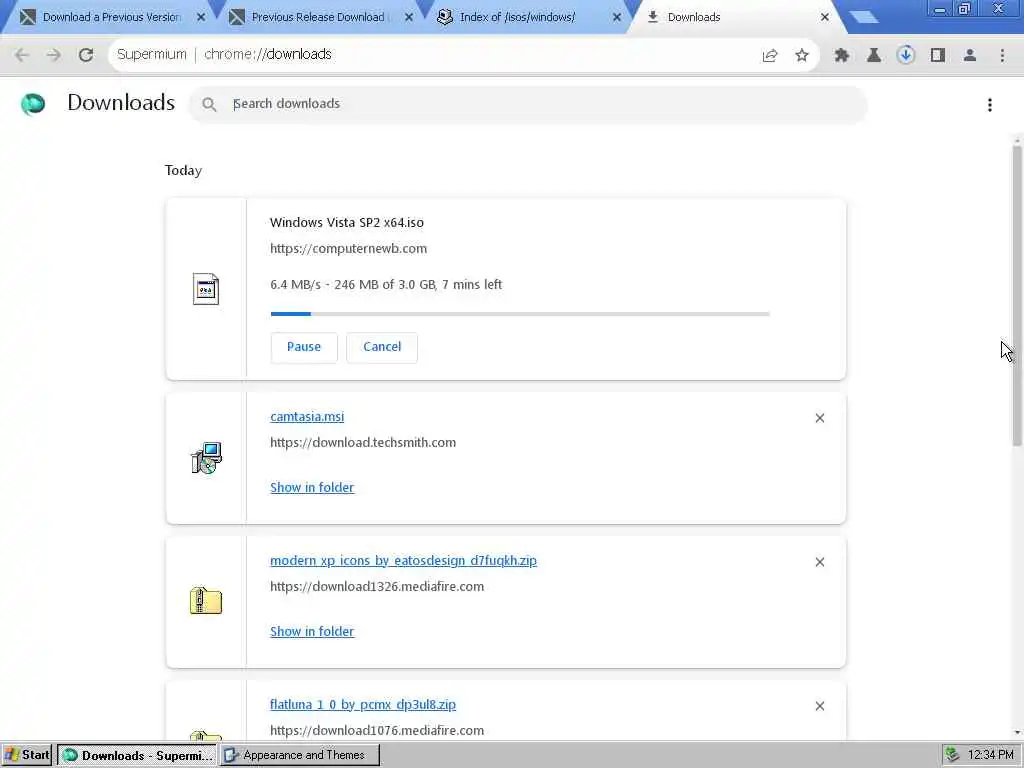The image size is (1024, 768).
Task: Click the https://computernewb.com source text
Action: tap(348, 249)
